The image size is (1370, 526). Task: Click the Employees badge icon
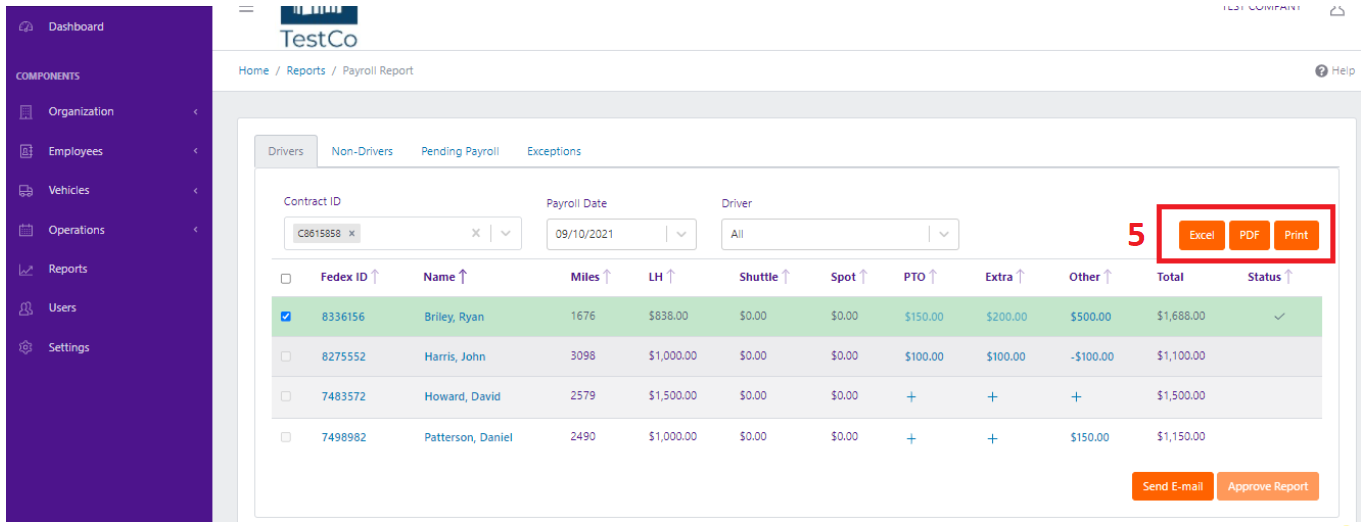(x=27, y=151)
